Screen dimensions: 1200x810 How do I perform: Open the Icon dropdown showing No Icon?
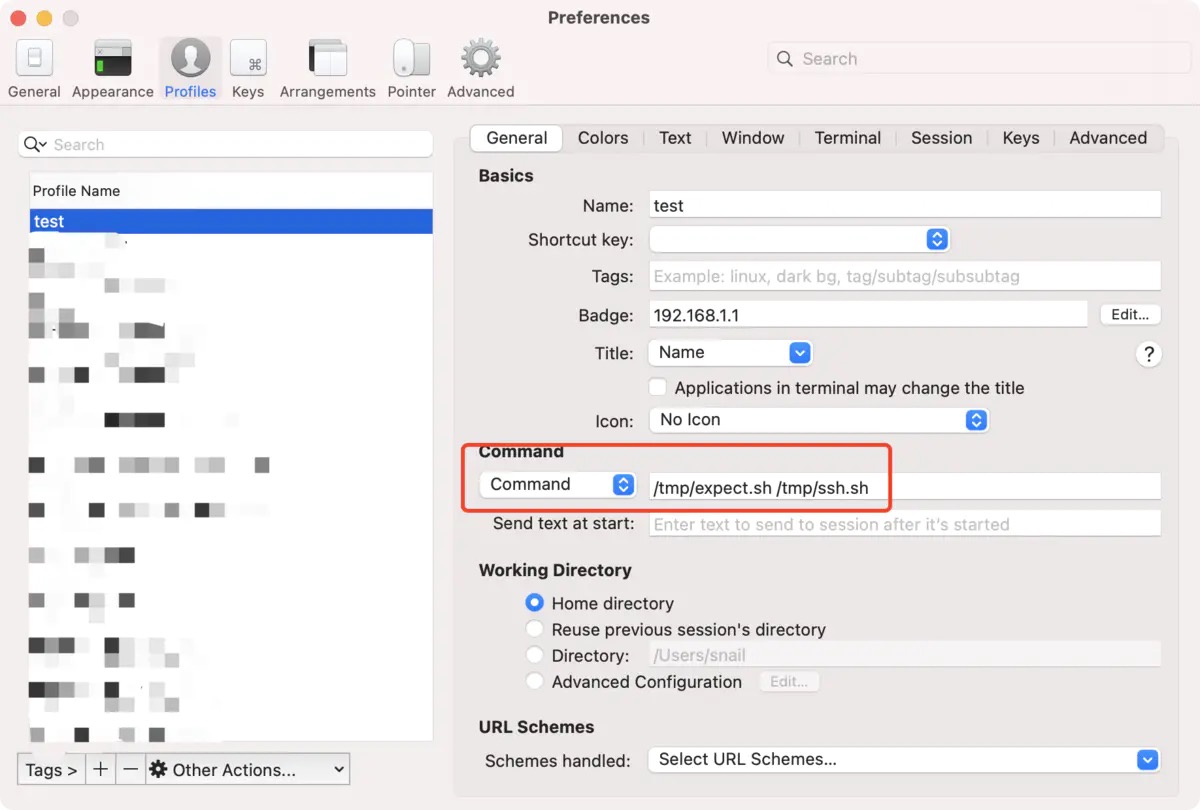818,420
